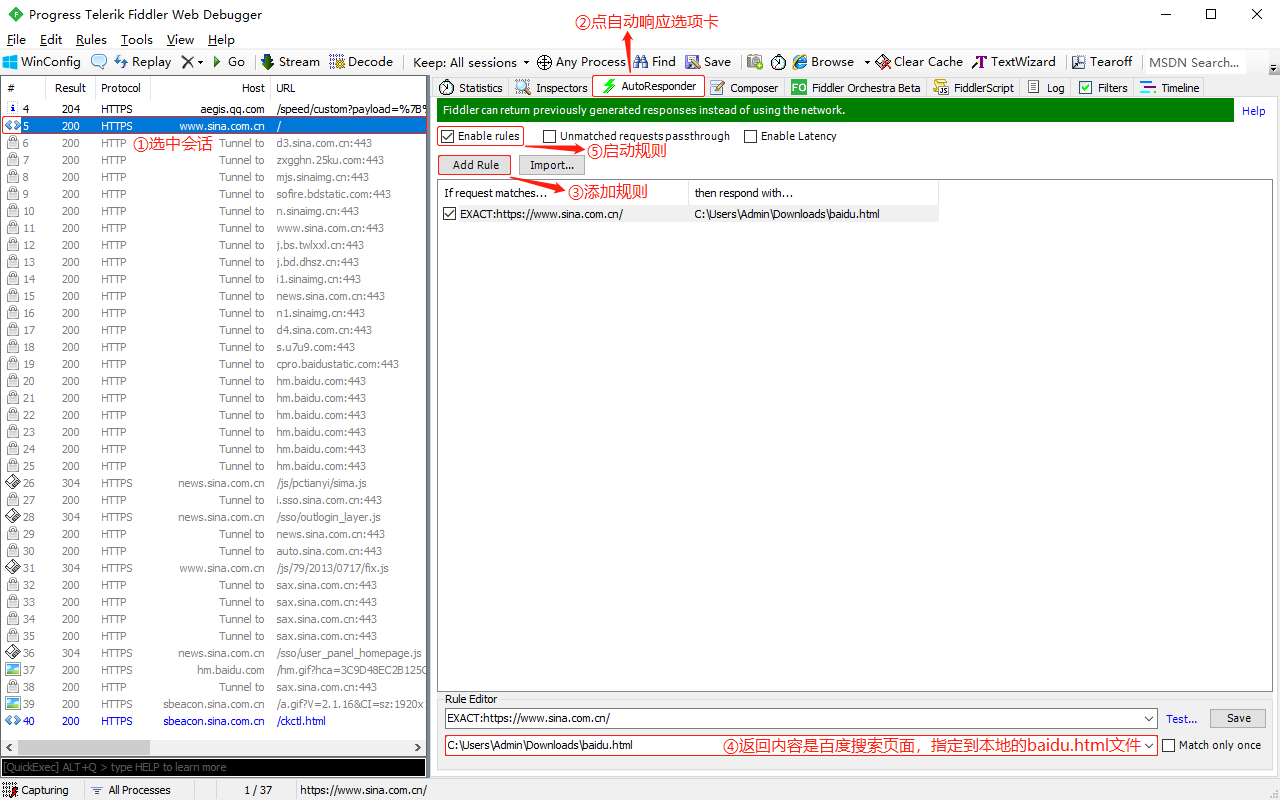Click All Processes filter in status bar
This screenshot has height=800, width=1280.
coord(131,790)
